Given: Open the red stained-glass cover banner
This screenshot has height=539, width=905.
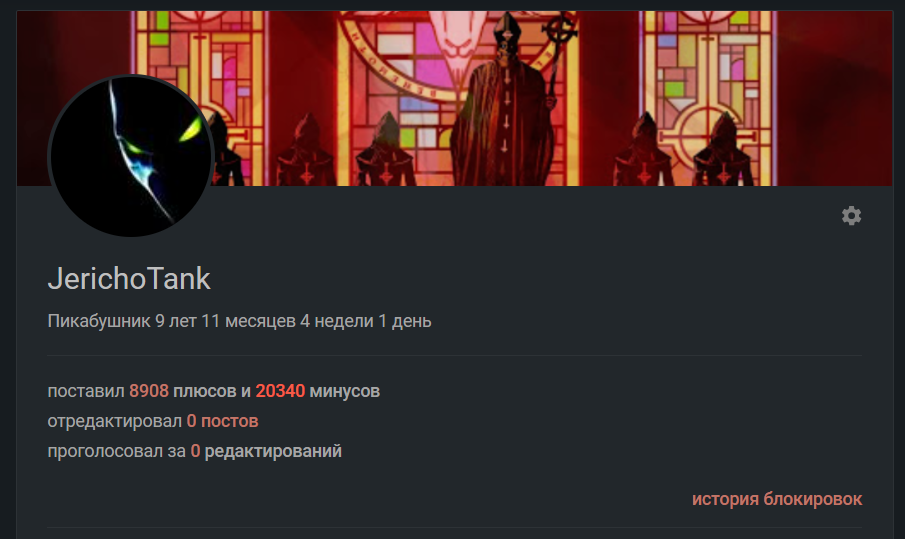Looking at the screenshot, I should point(455,98).
